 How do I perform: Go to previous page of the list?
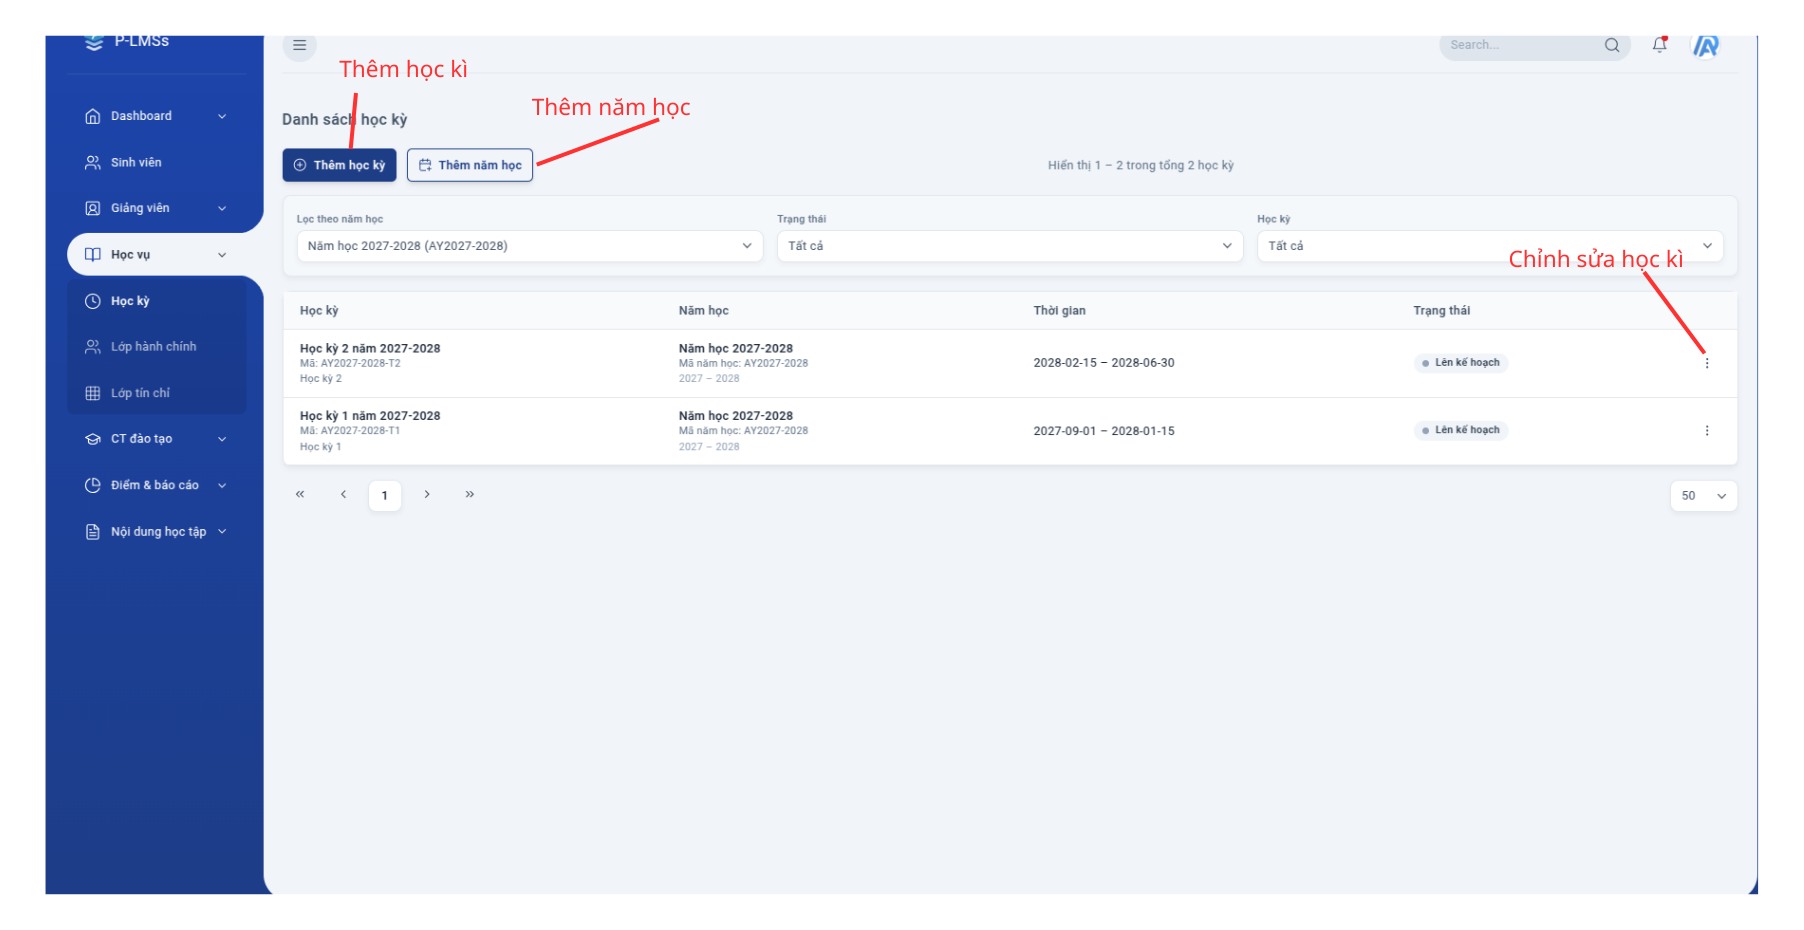tap(343, 495)
